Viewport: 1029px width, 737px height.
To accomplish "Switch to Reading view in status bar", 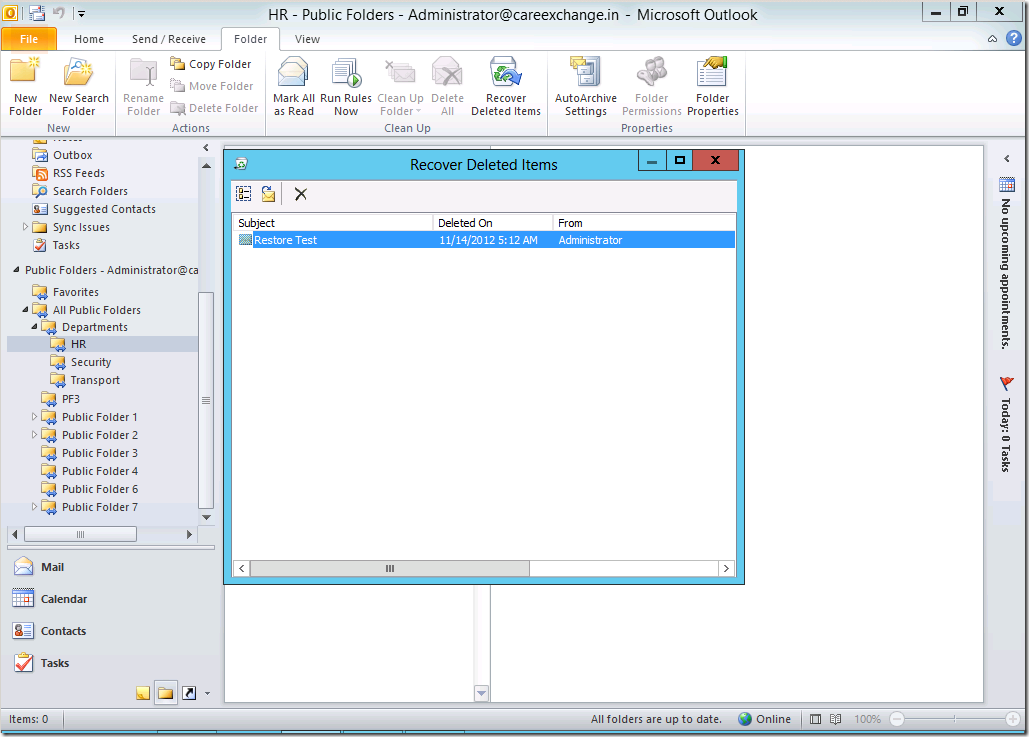I will coord(835,719).
